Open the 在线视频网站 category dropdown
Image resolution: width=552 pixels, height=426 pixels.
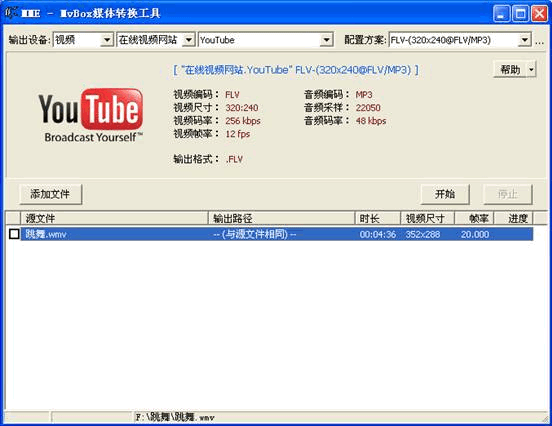(x=189, y=40)
